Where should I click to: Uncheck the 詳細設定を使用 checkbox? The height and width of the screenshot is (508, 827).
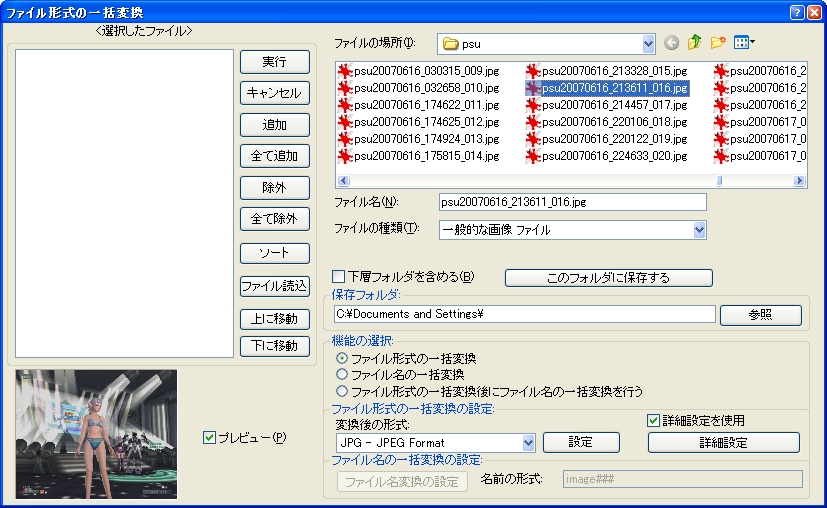coord(654,420)
